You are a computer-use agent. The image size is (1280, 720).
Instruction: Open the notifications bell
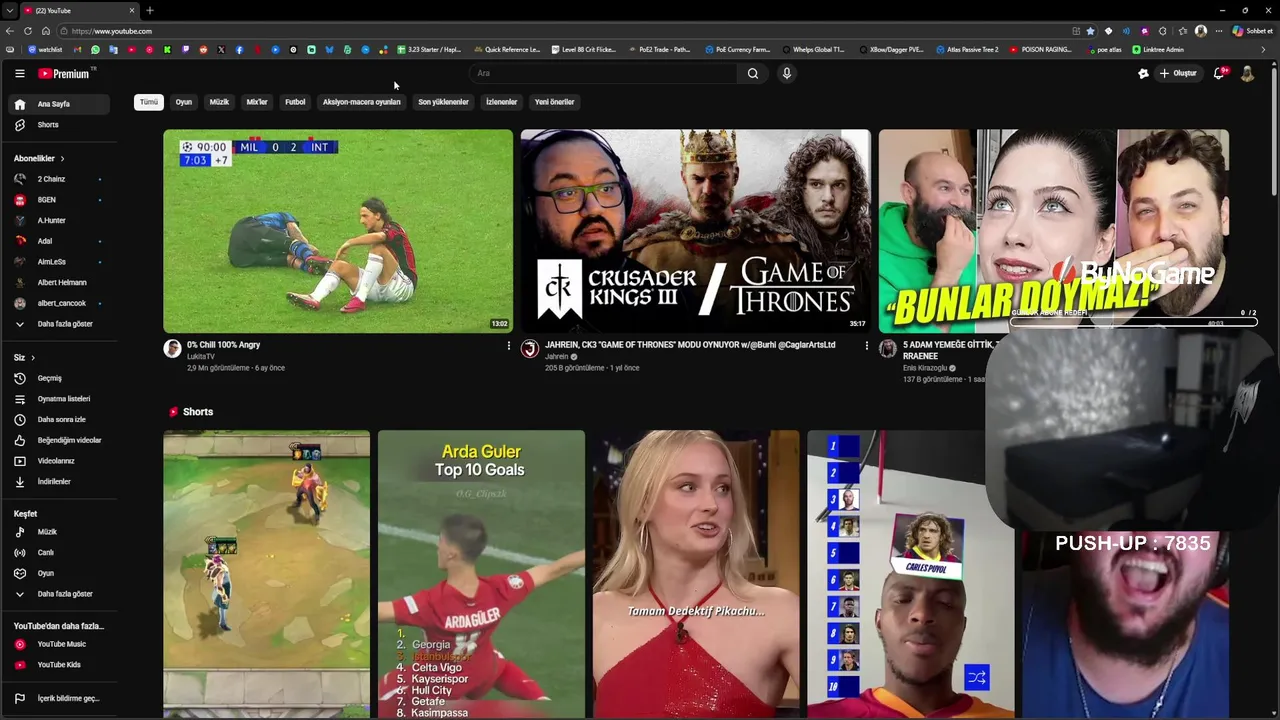tap(1219, 73)
